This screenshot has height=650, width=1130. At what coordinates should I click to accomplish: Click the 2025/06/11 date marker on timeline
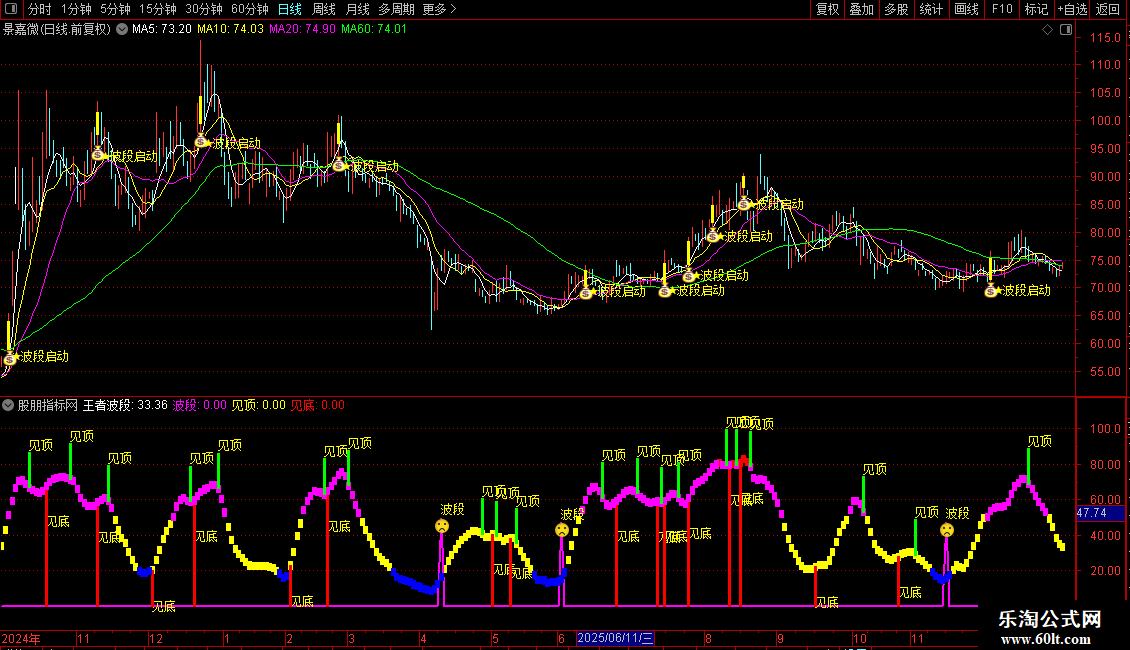(616, 638)
